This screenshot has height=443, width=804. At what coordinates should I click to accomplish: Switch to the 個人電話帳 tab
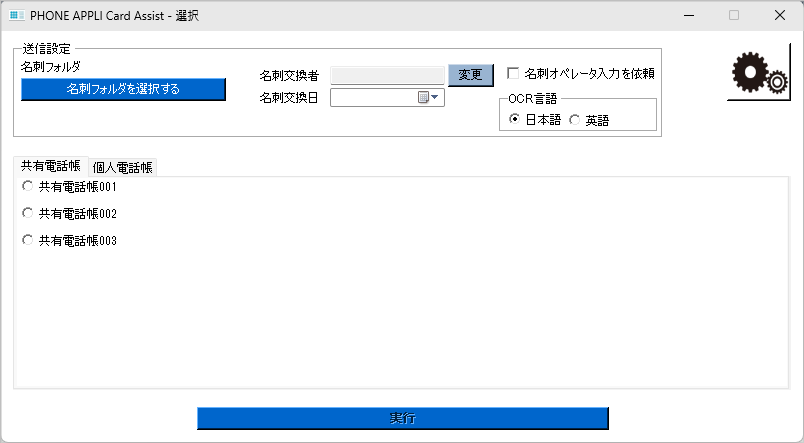pos(123,168)
